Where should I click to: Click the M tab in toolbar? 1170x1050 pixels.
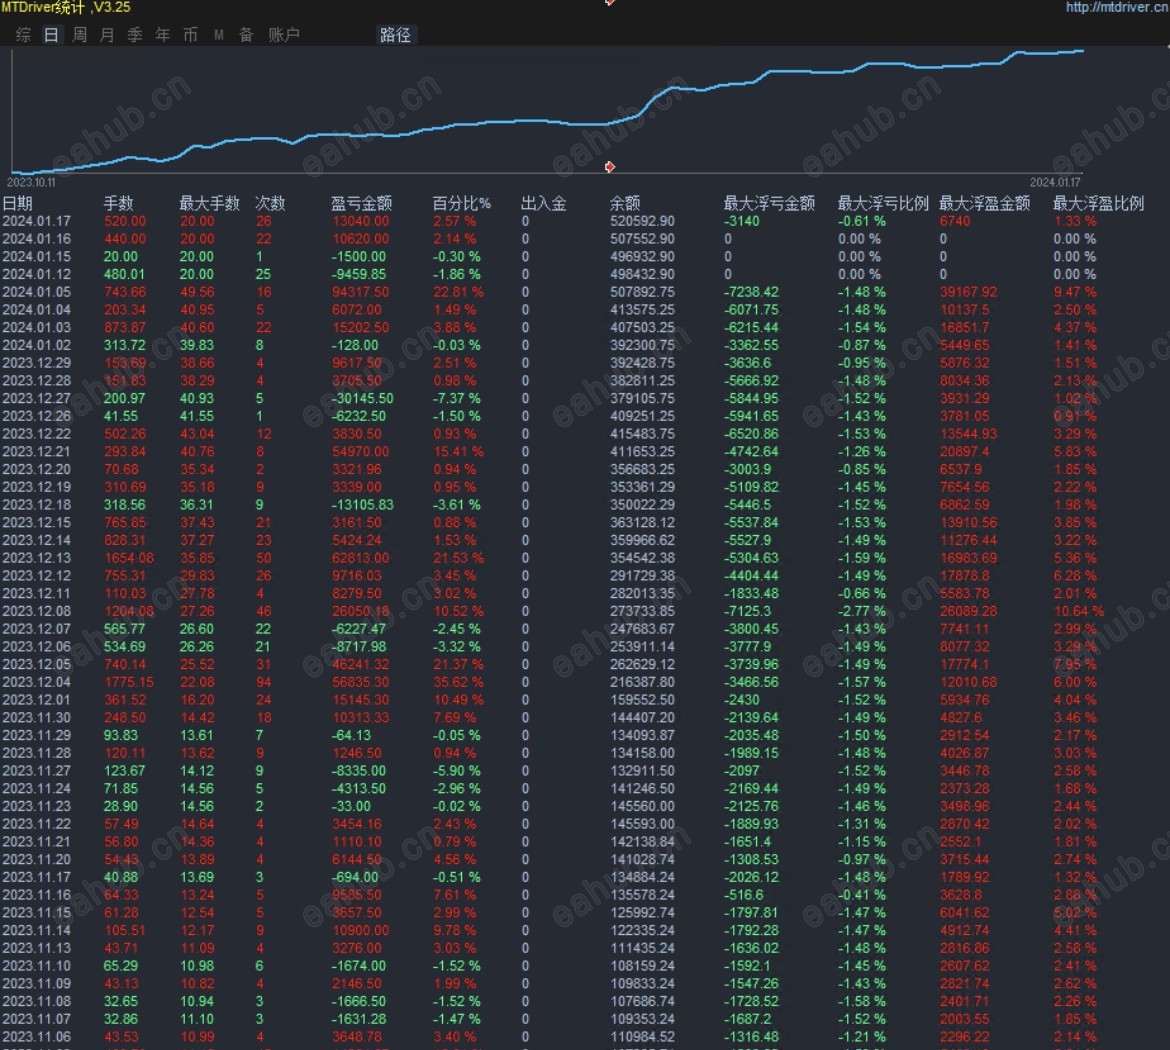click(x=218, y=35)
